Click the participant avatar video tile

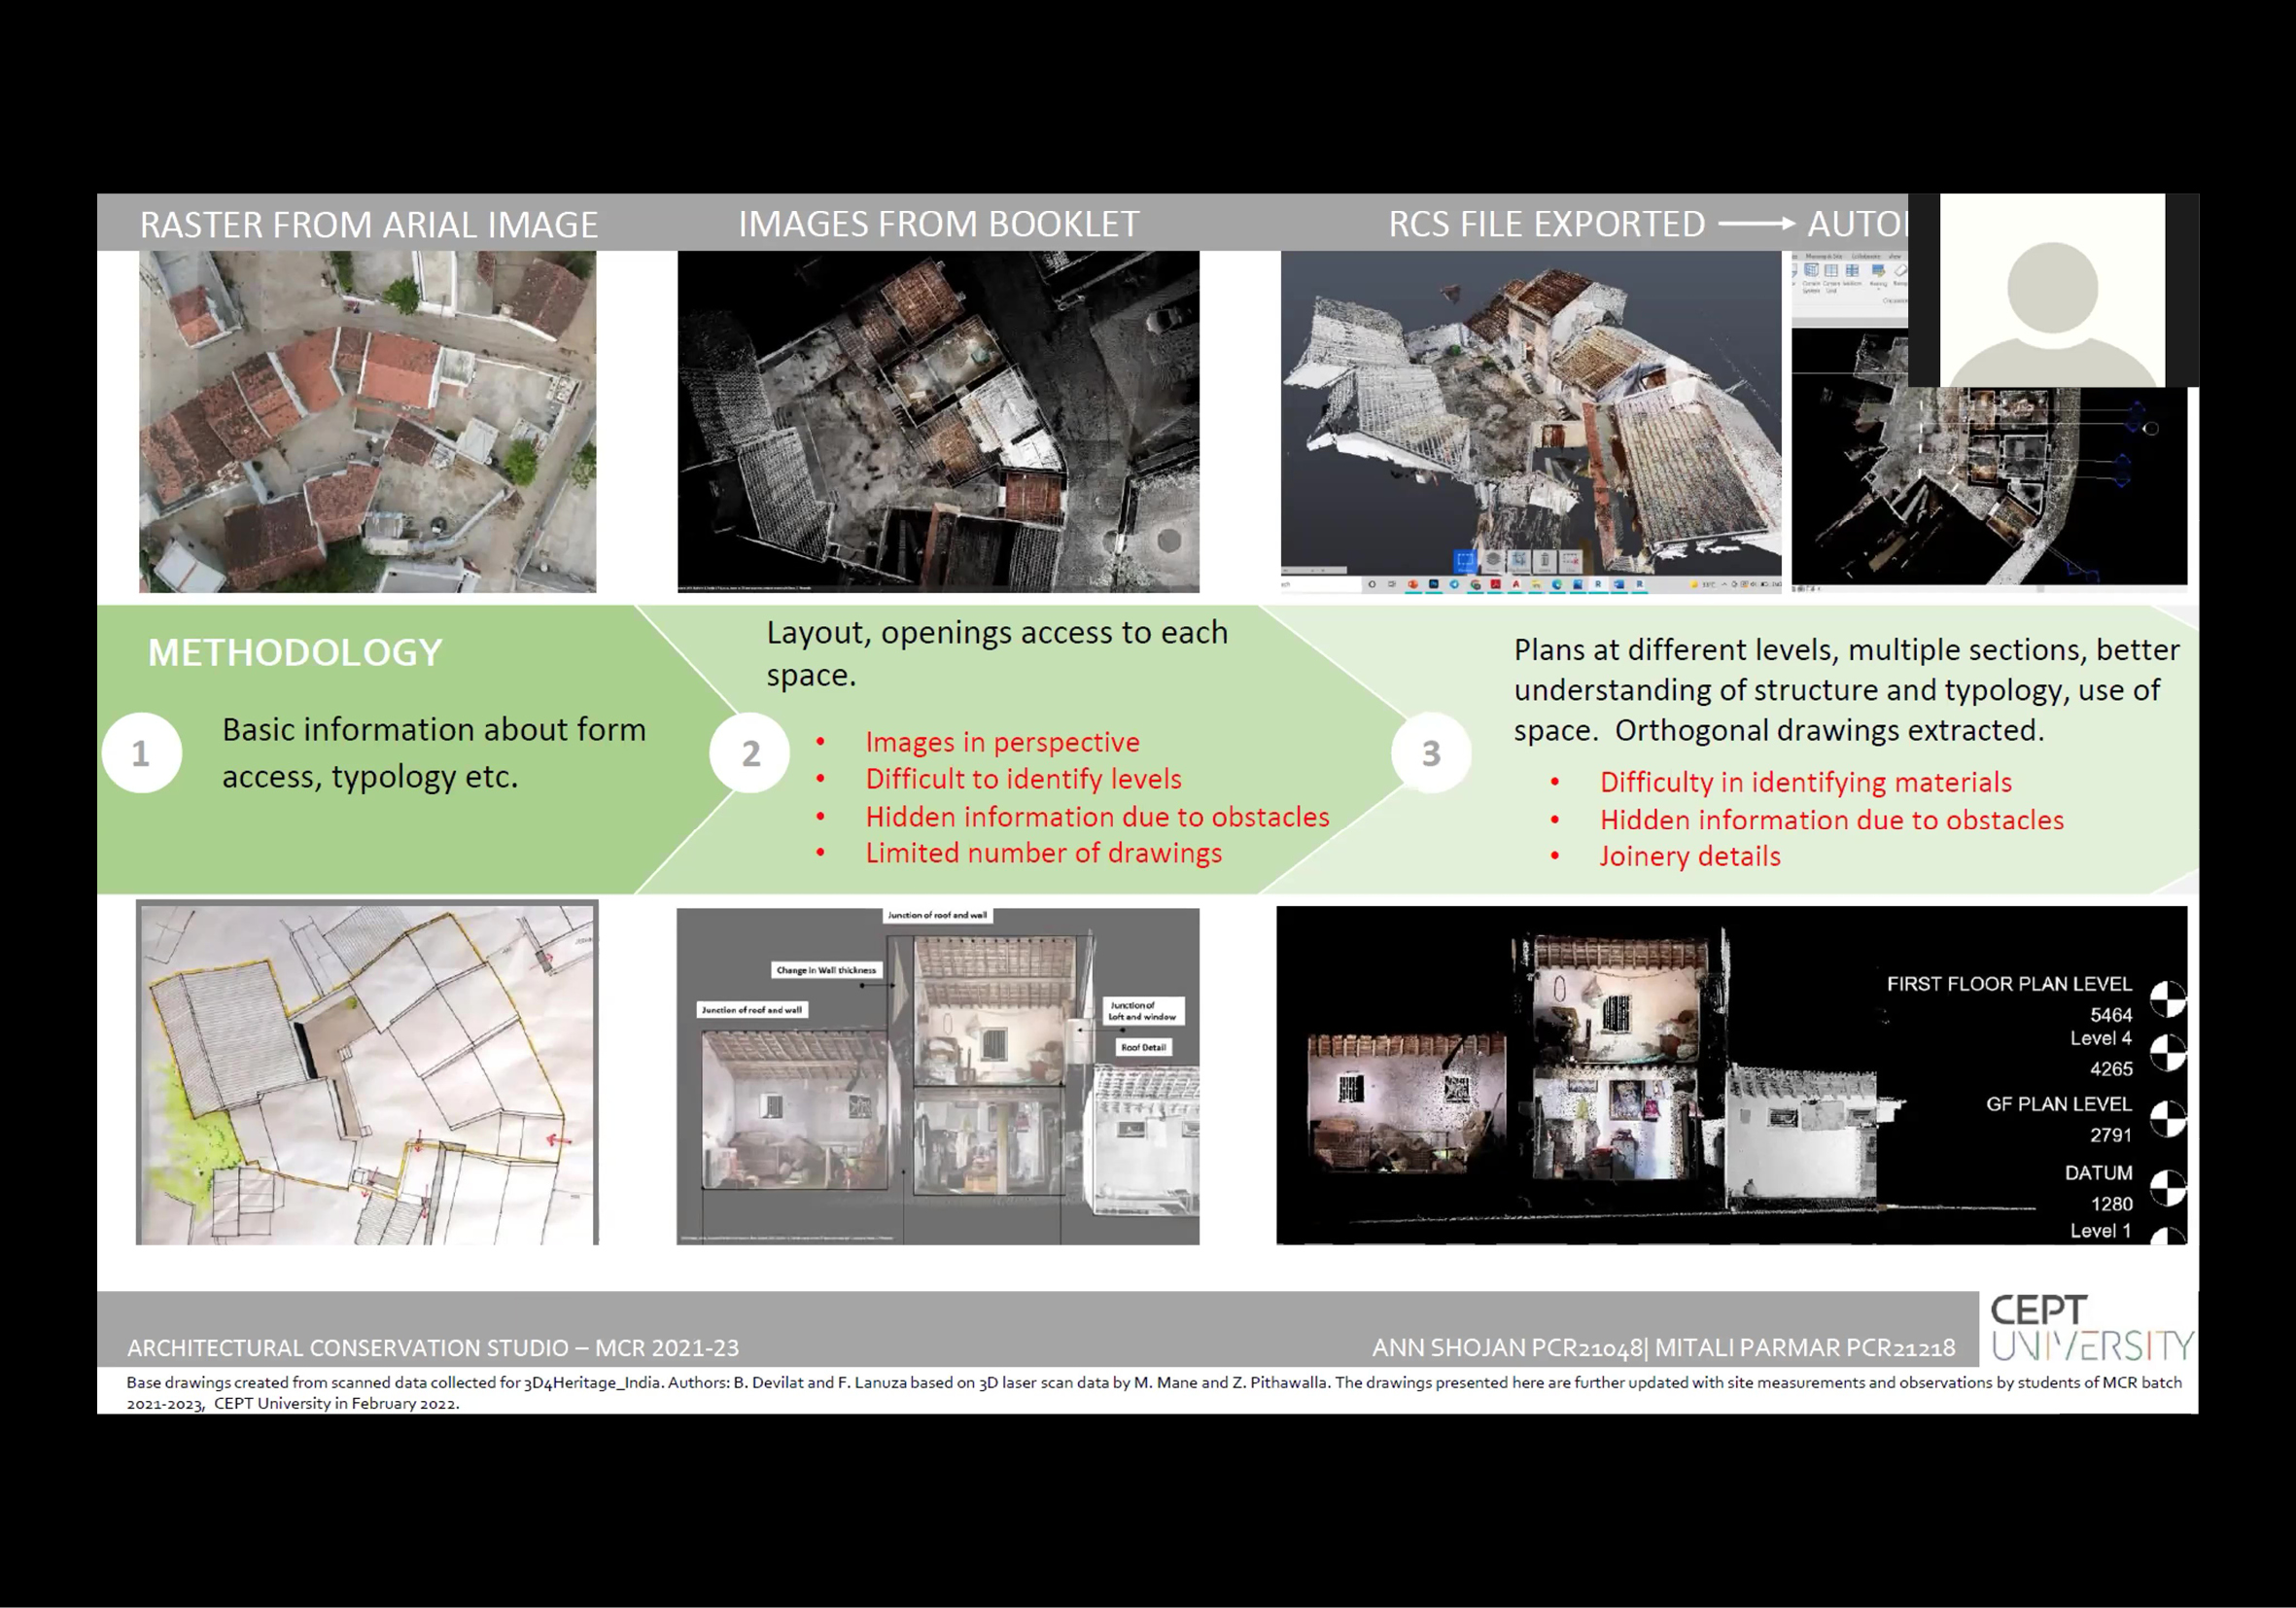(2052, 290)
